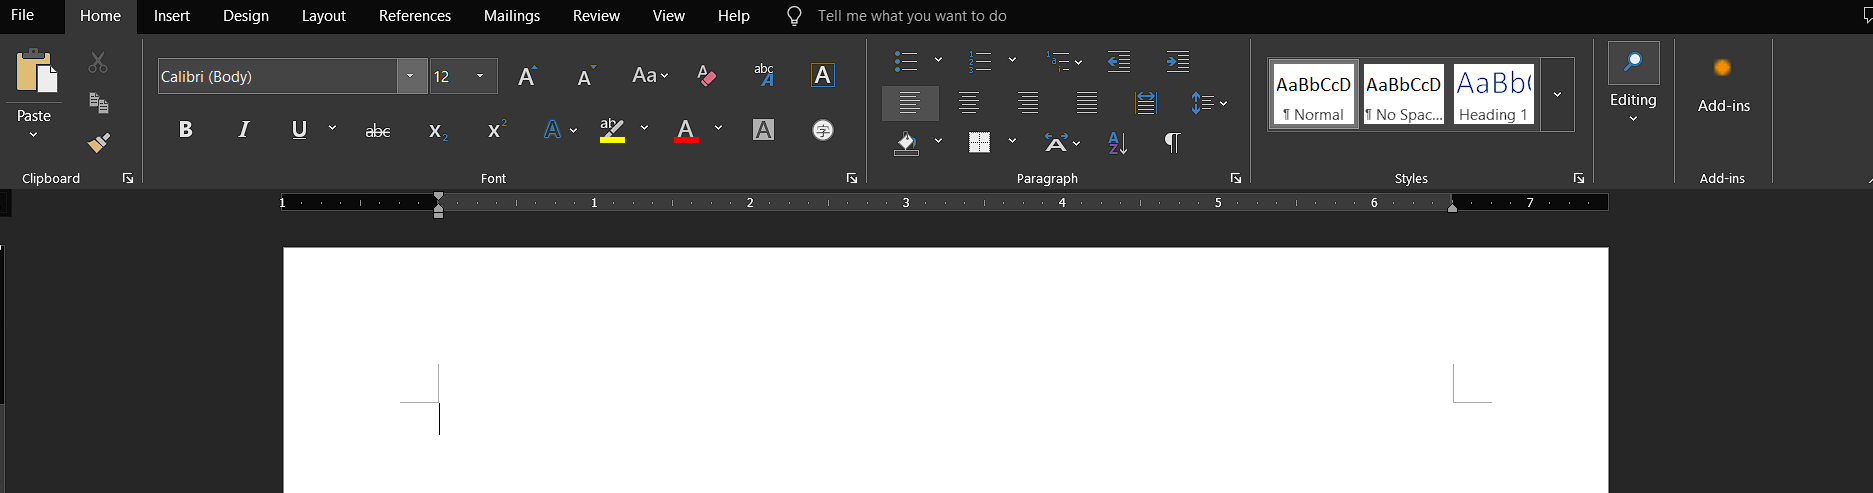1873x493 pixels.
Task: Expand the Borders dropdown arrow
Action: coord(1012,141)
